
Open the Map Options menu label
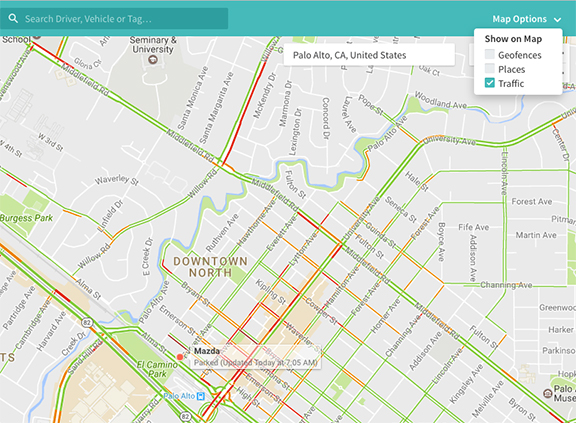click(x=519, y=19)
